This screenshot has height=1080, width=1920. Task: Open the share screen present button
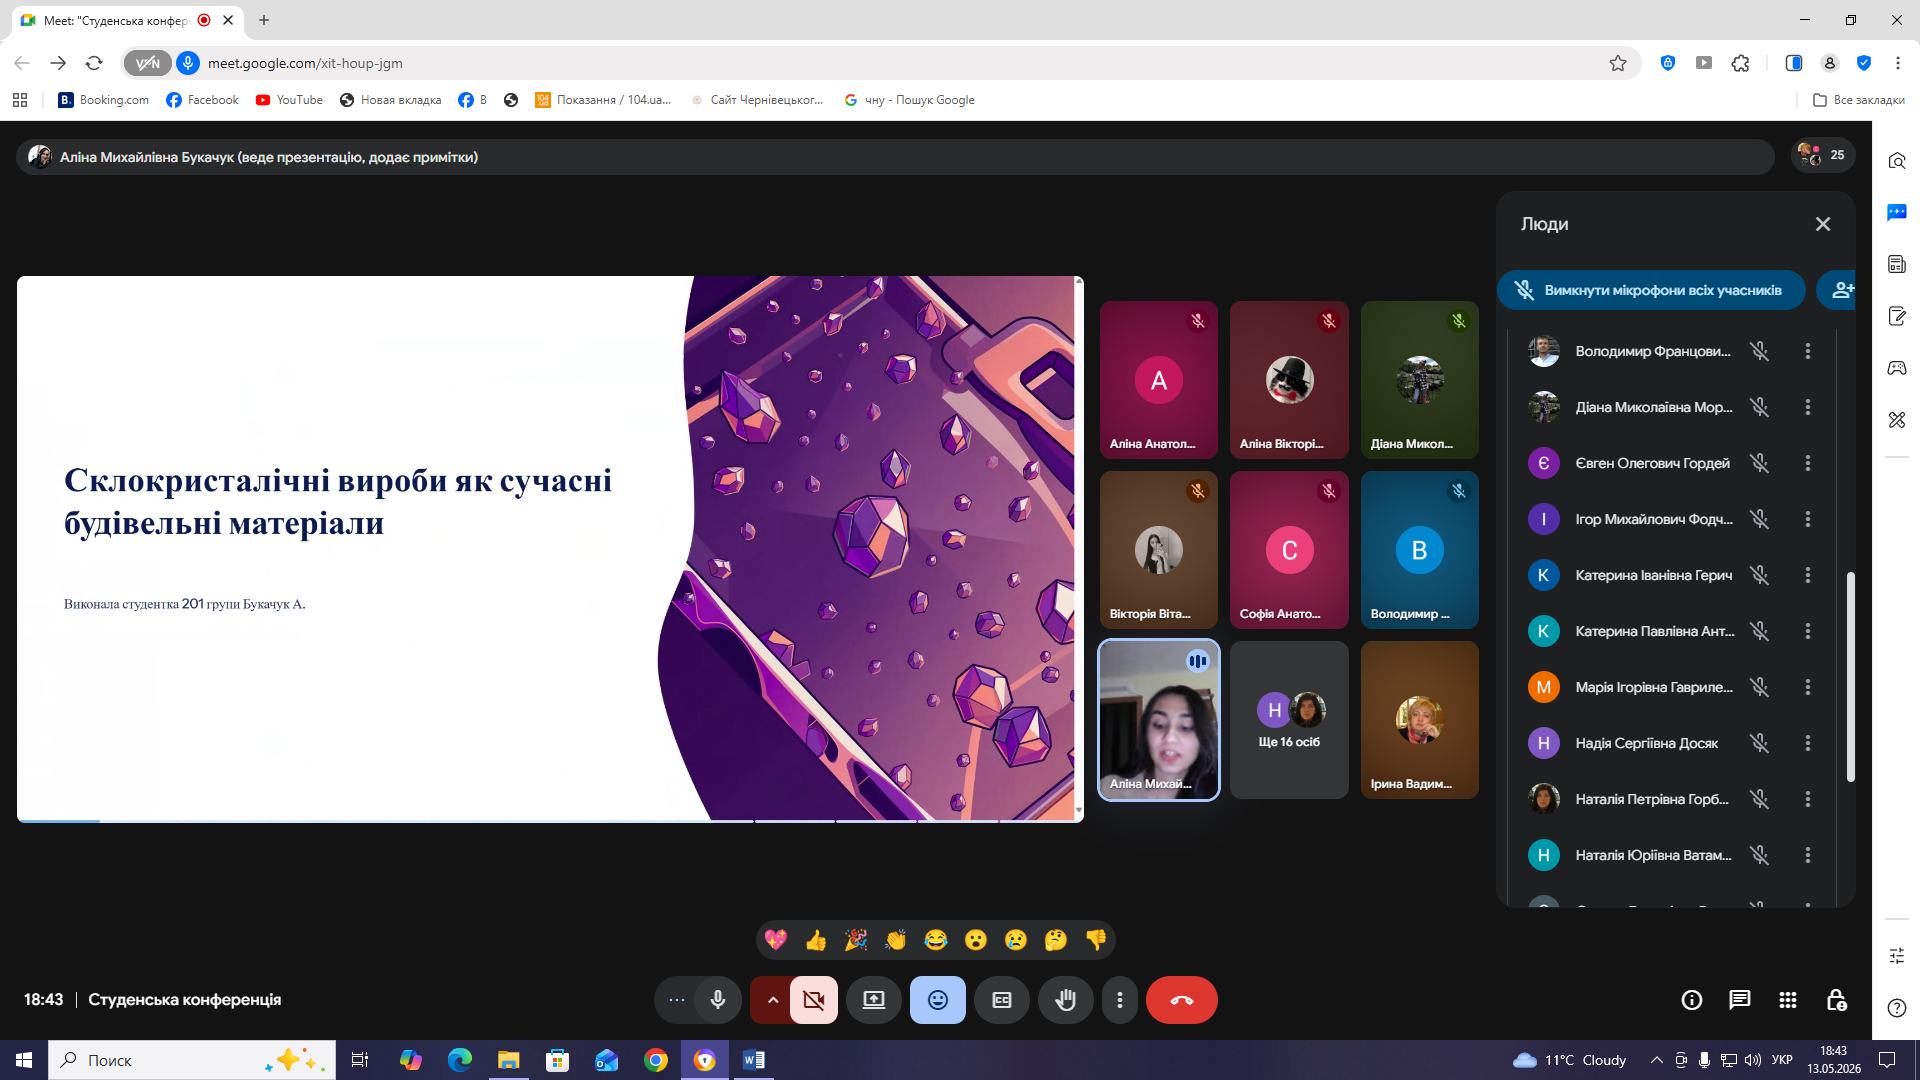coord(874,1000)
